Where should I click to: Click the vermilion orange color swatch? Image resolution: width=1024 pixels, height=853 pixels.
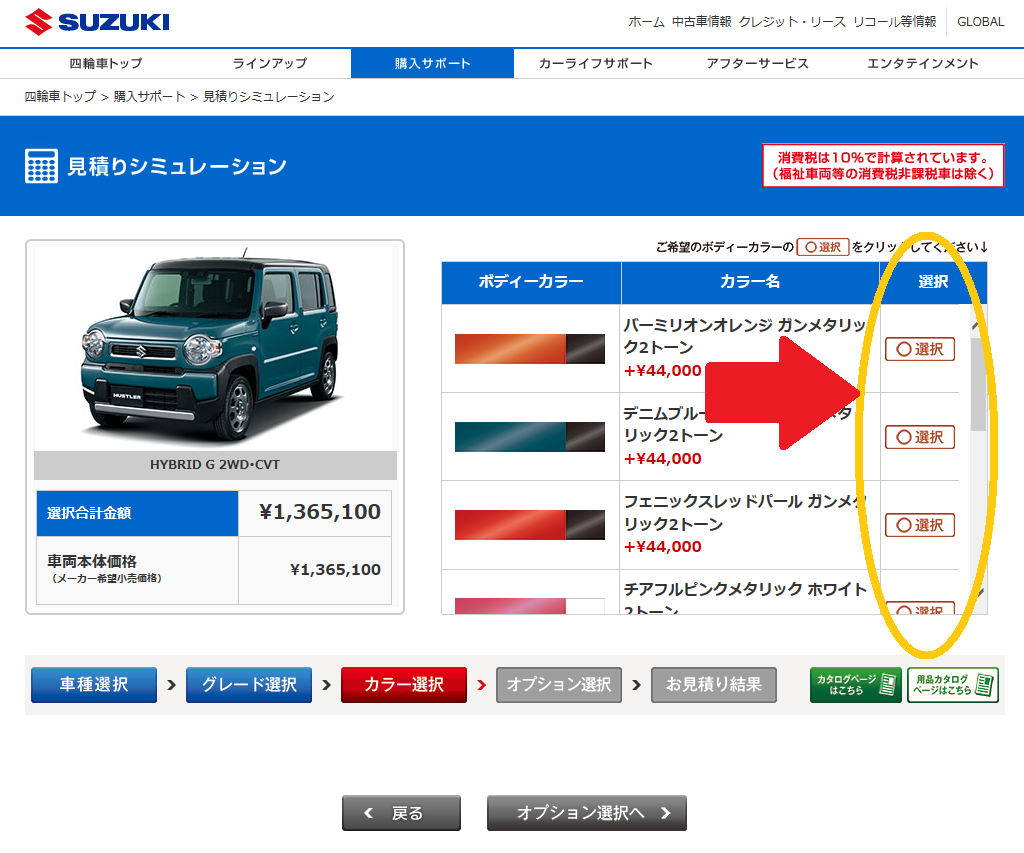tap(530, 349)
